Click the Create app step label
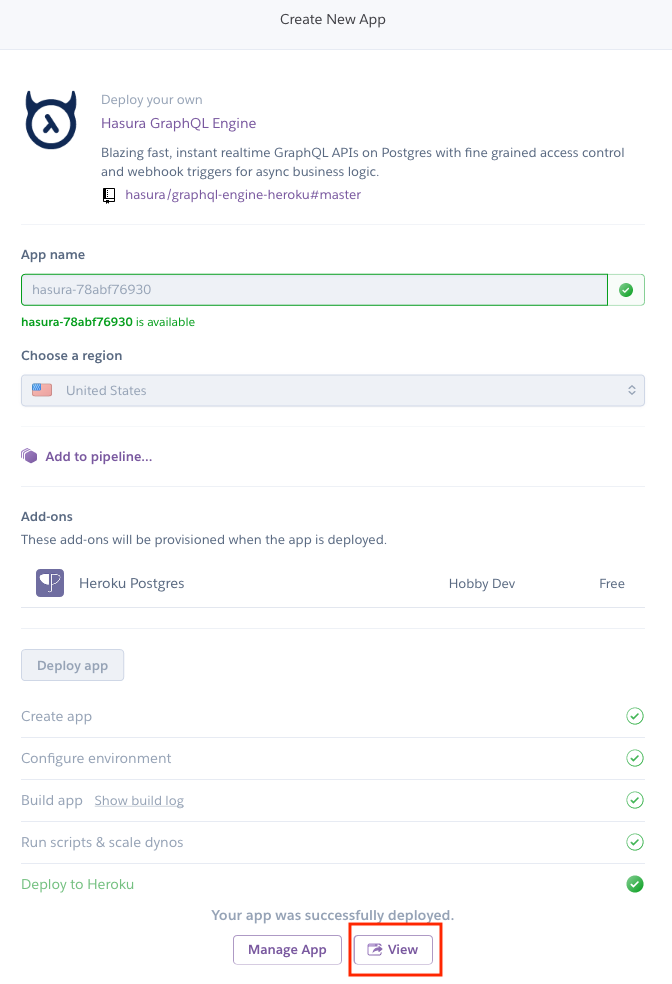Viewport: 672px width, 984px height. tap(56, 717)
